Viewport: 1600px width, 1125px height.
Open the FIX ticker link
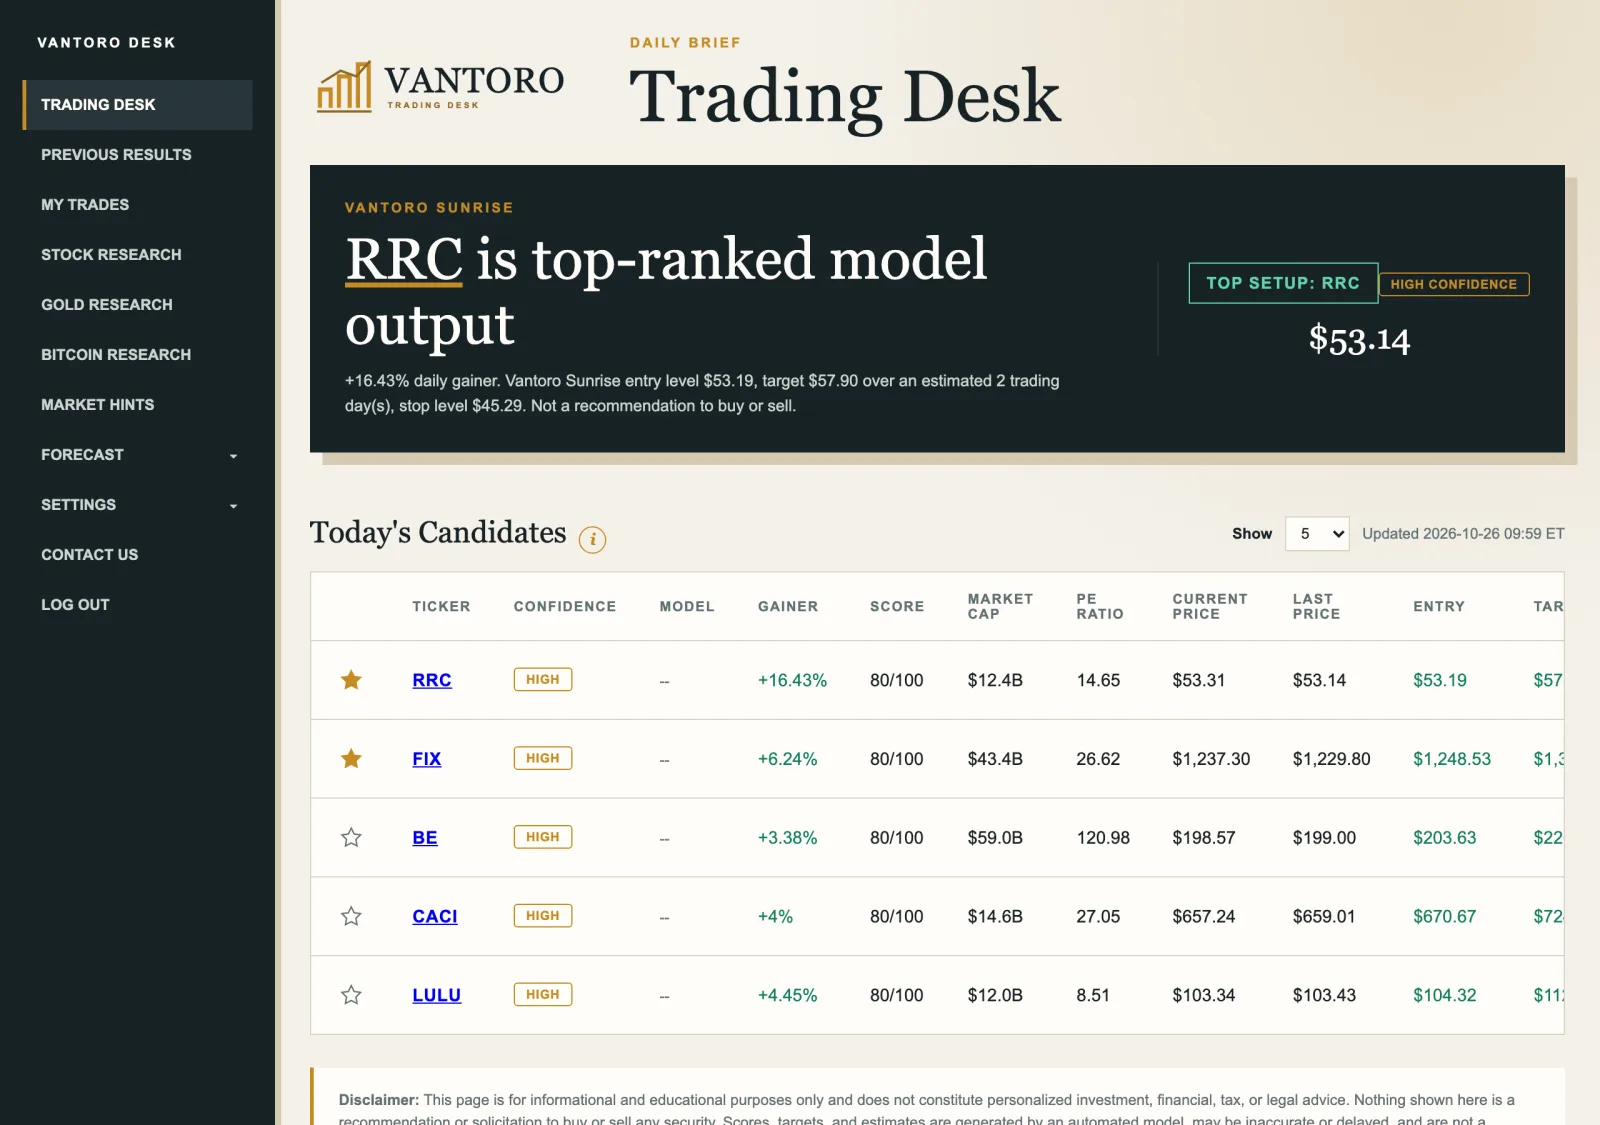coord(427,759)
